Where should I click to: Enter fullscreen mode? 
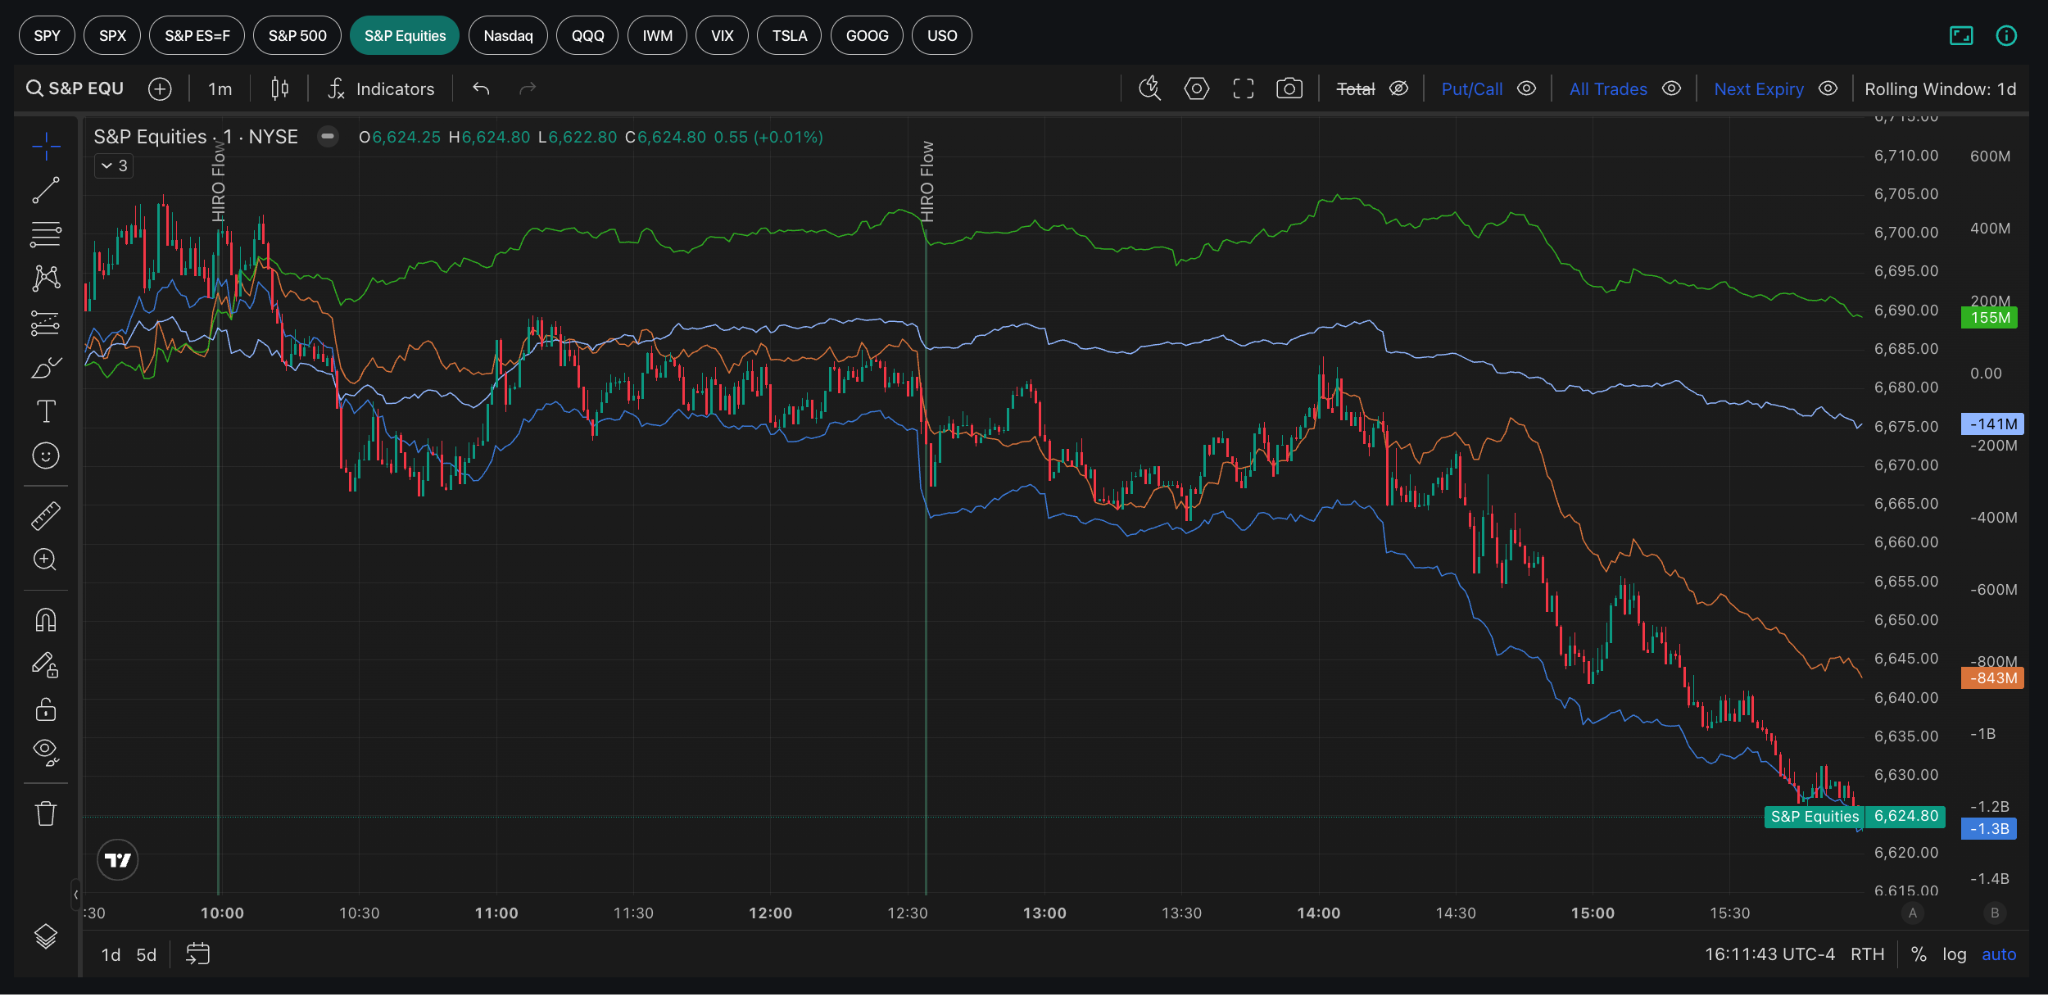click(1243, 89)
